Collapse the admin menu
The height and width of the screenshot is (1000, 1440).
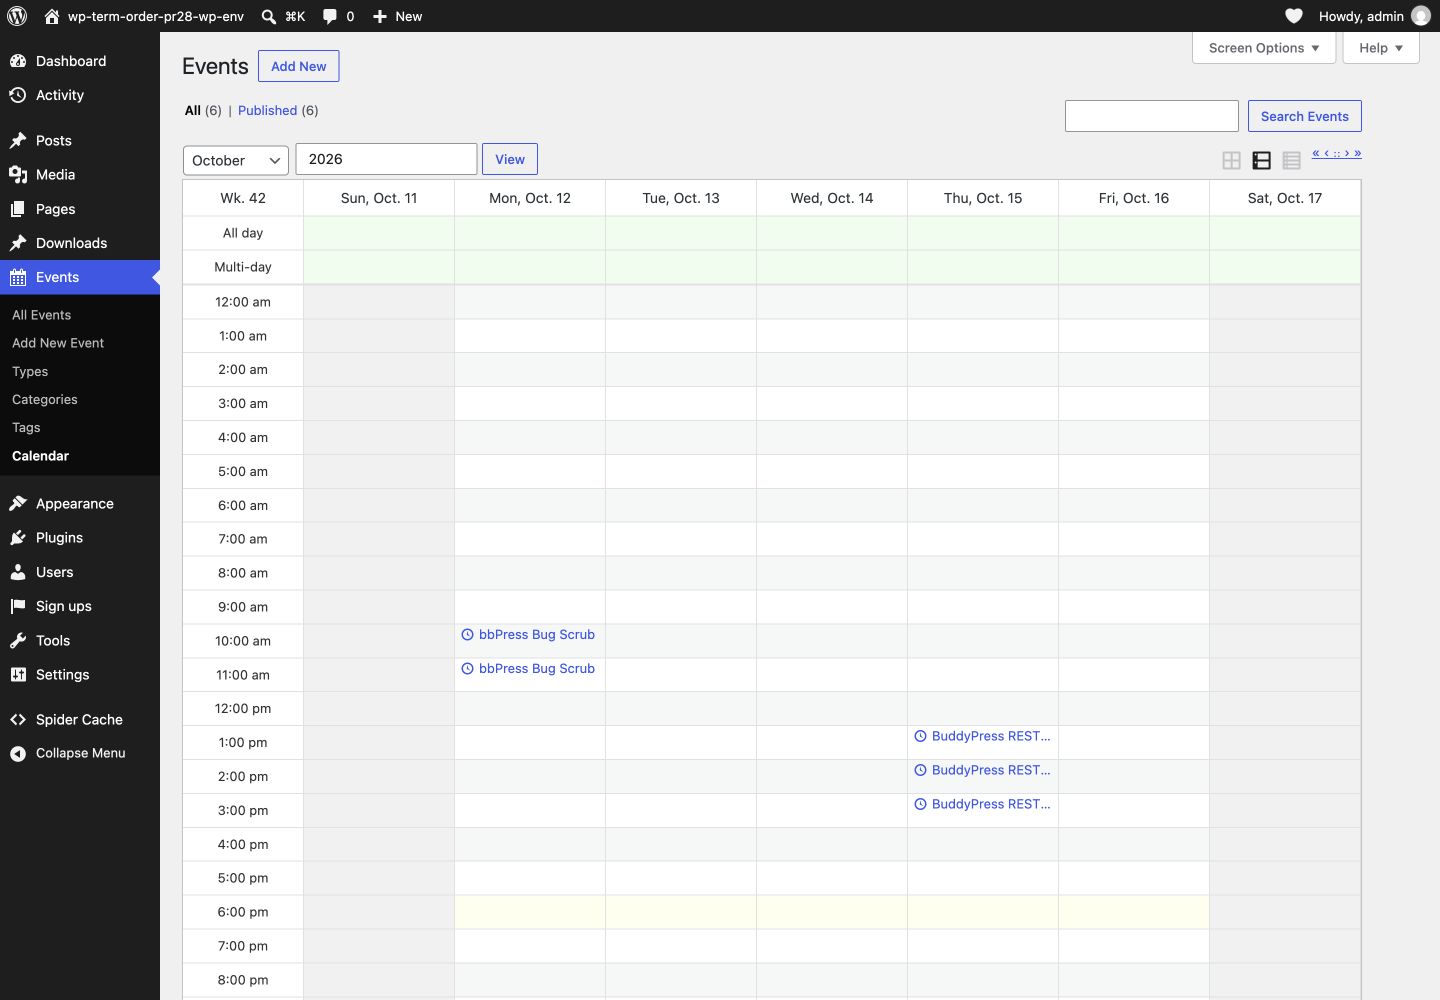(80, 753)
